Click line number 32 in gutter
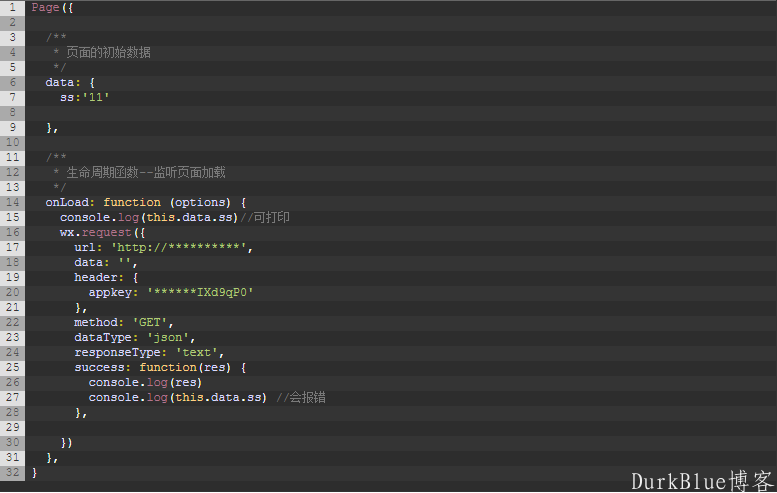 point(13,473)
